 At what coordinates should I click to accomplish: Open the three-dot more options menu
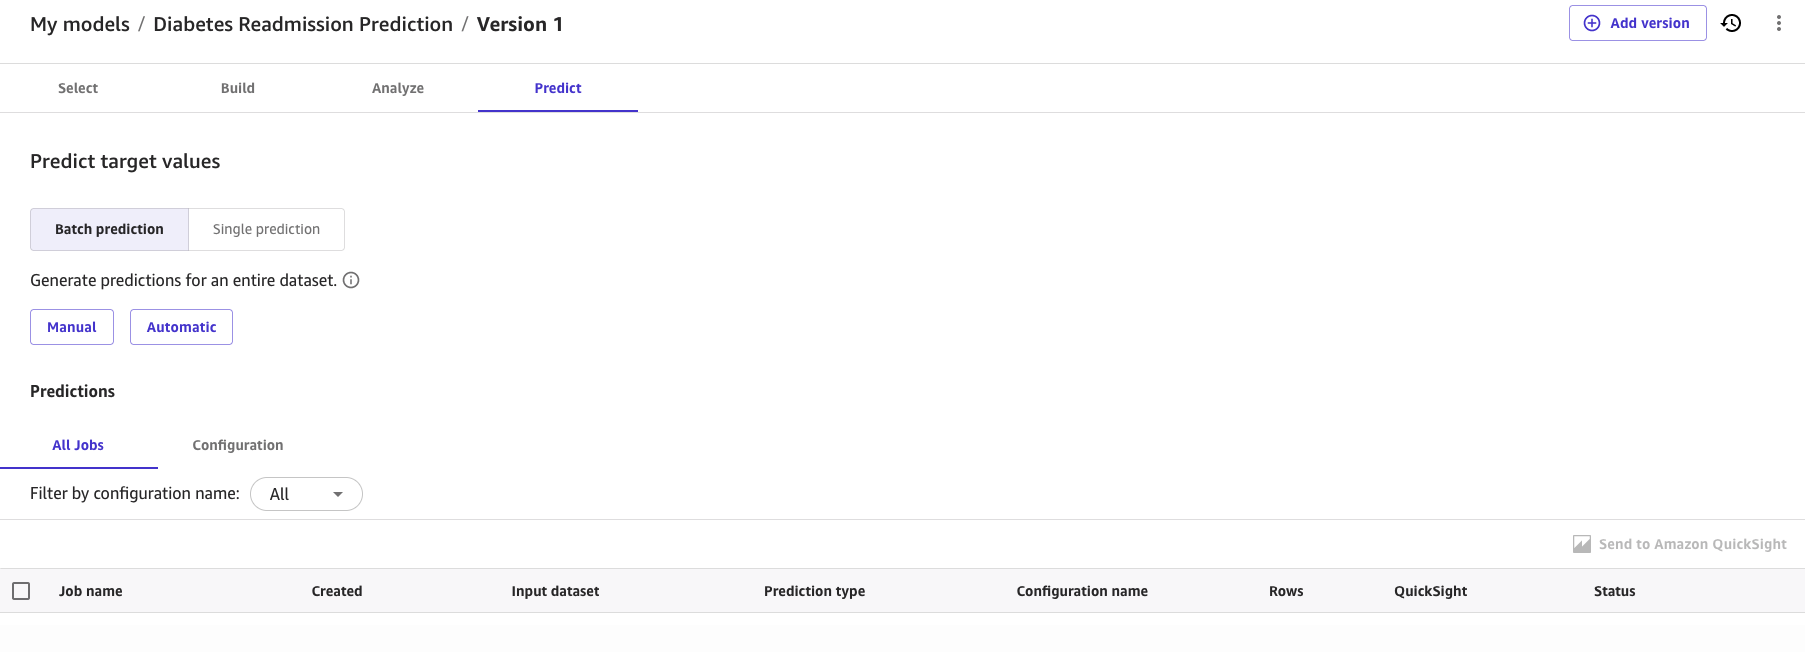1778,23
